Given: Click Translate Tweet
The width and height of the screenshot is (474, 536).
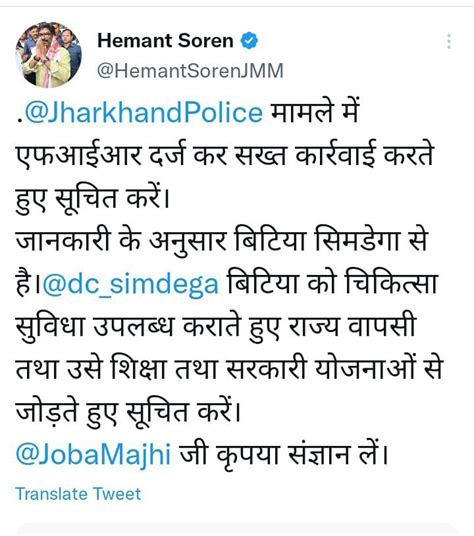Looking at the screenshot, I should (78, 494).
